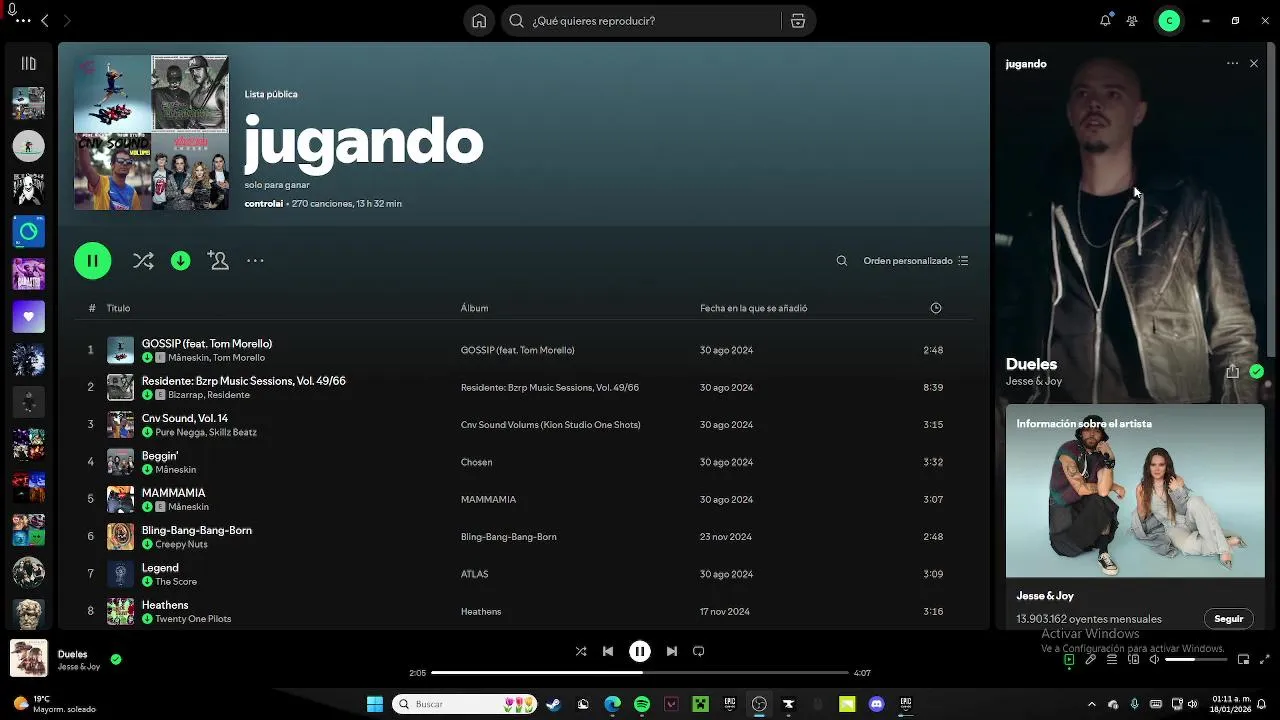Go back with the left arrow
The width and height of the screenshot is (1280, 720).
point(44,21)
